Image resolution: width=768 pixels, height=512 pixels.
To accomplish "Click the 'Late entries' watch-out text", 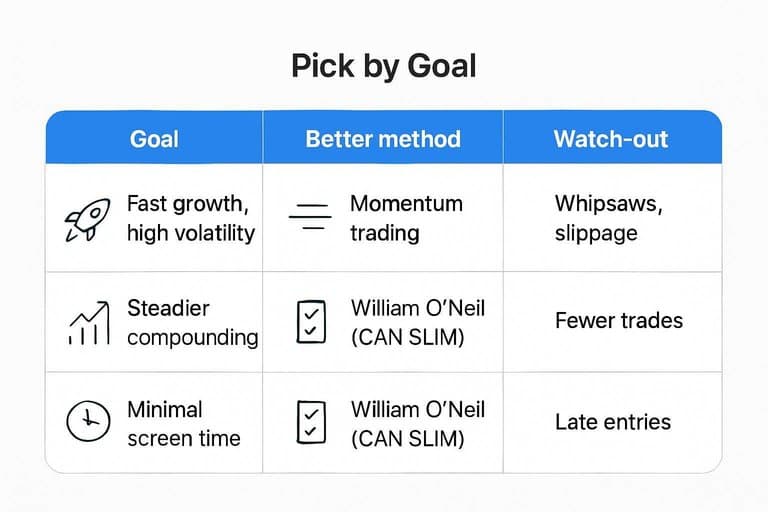I will pyautogui.click(x=614, y=423).
